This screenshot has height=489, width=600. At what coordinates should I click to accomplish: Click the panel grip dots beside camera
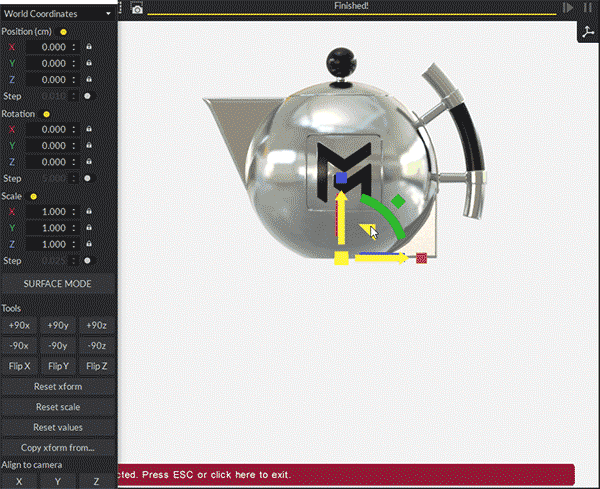coord(120,7)
